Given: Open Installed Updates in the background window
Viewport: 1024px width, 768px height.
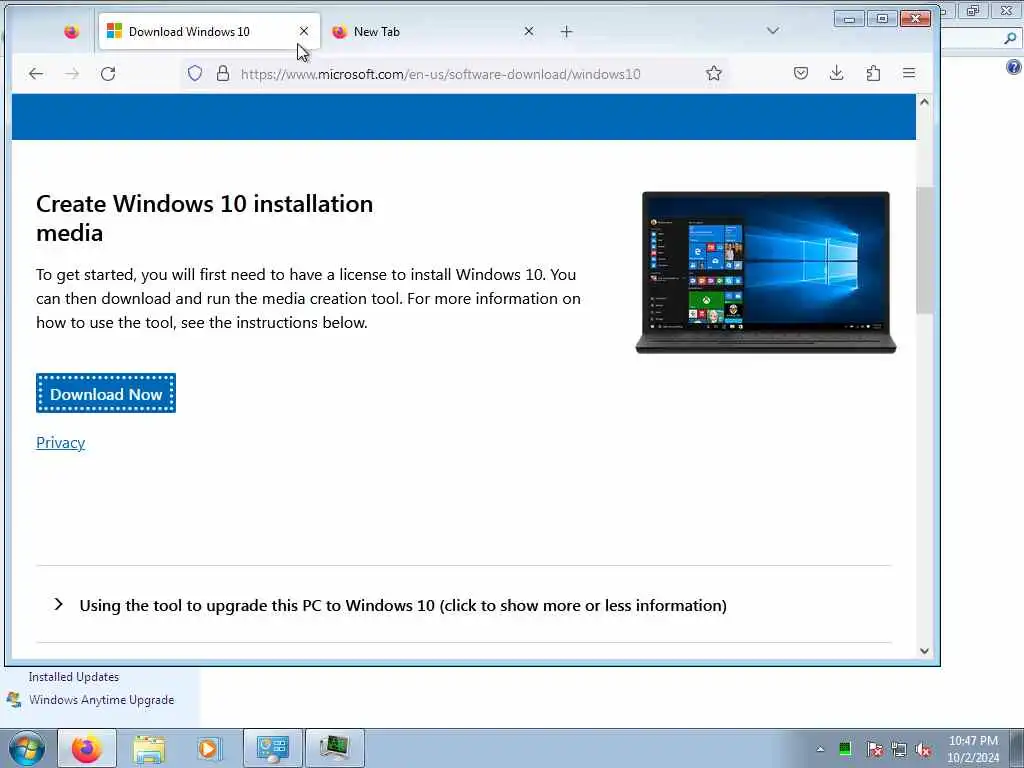Looking at the screenshot, I should coord(74,677).
